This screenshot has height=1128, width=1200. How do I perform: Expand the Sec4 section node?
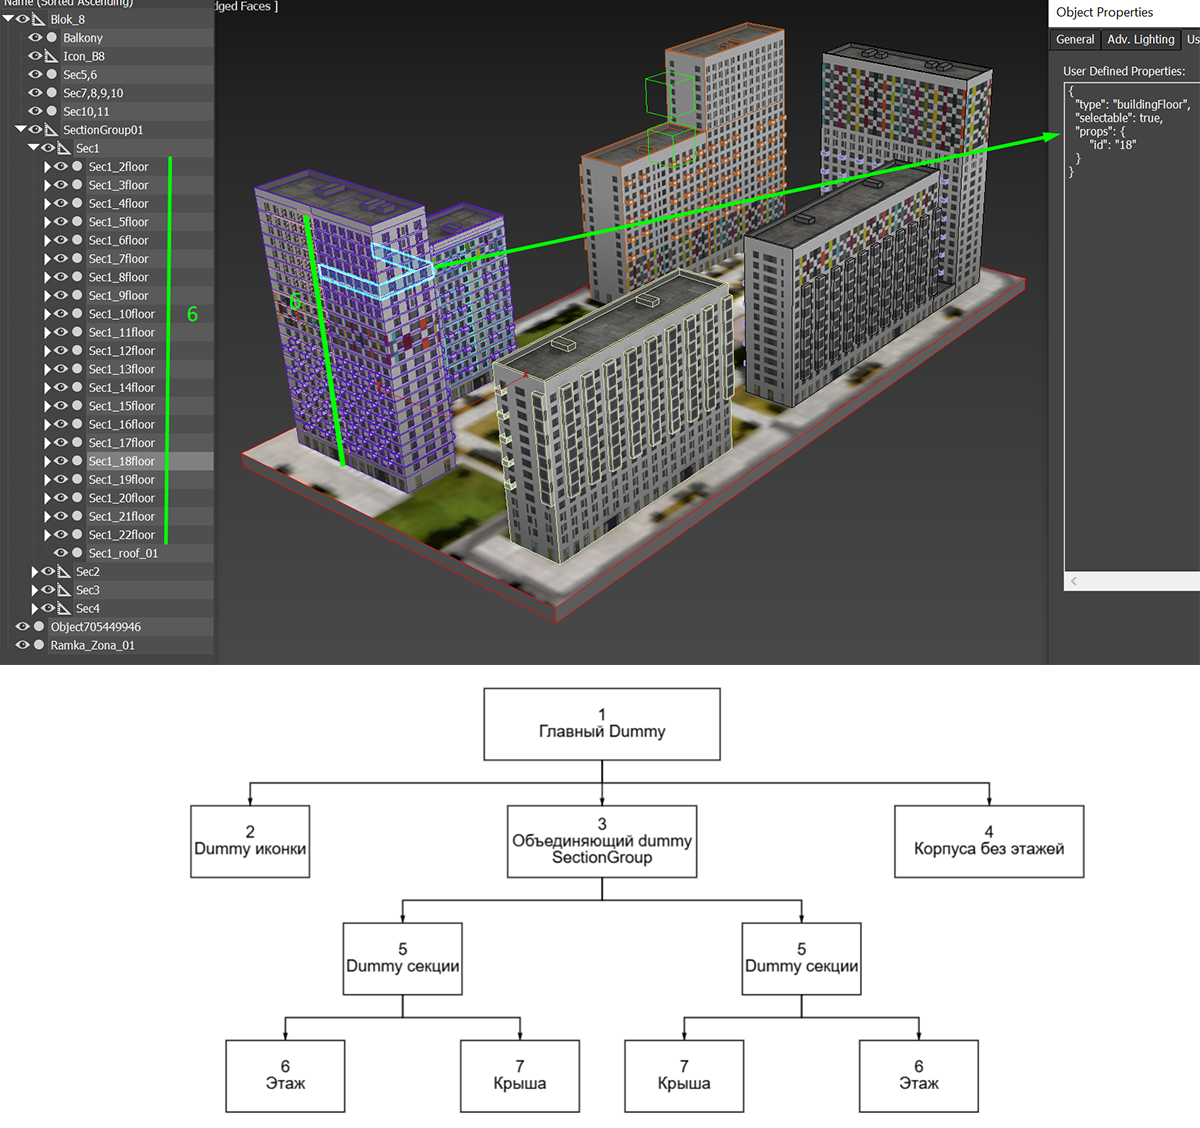pos(34,608)
